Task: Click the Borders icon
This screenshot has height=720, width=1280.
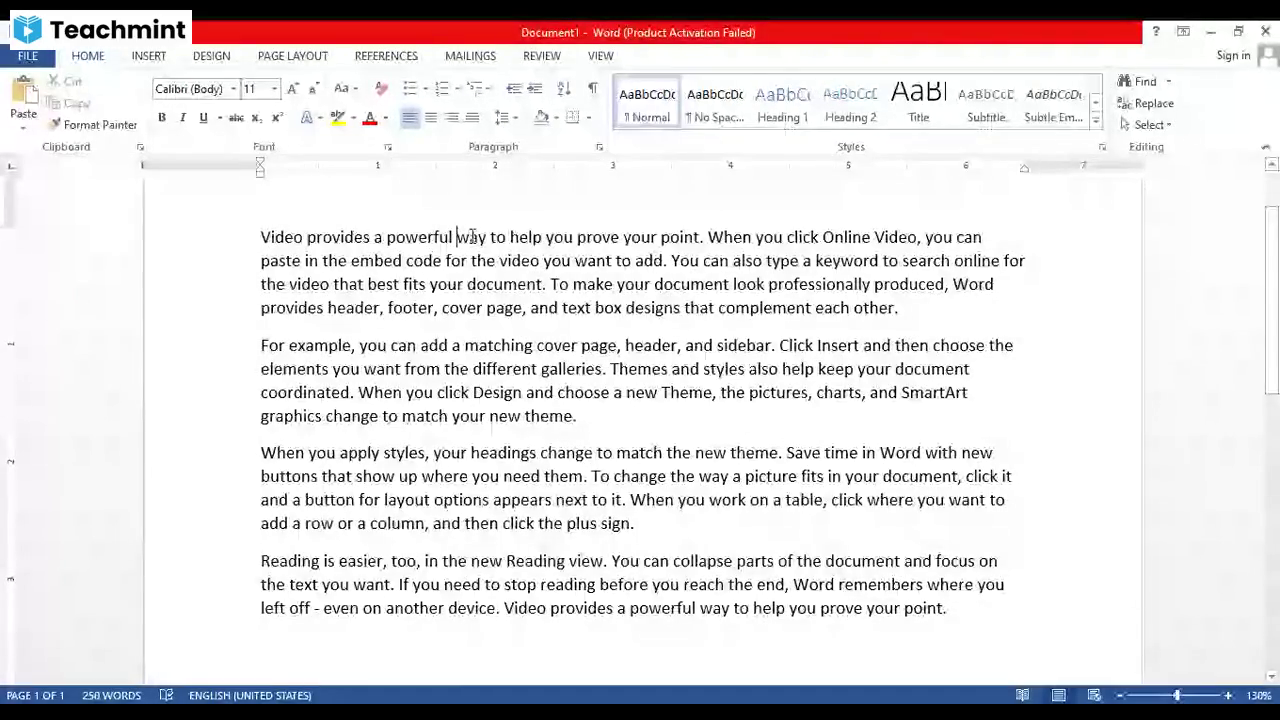Action: [573, 118]
